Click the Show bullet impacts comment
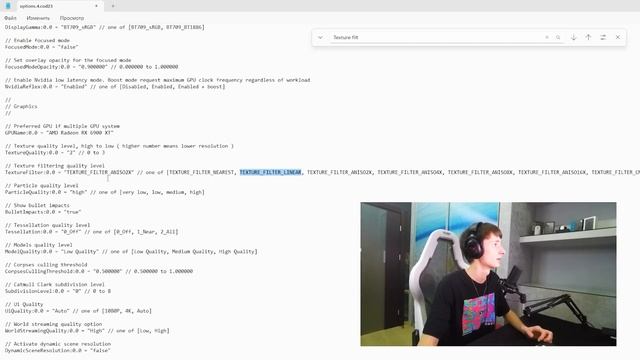The height and width of the screenshot is (360, 640). 37,205
